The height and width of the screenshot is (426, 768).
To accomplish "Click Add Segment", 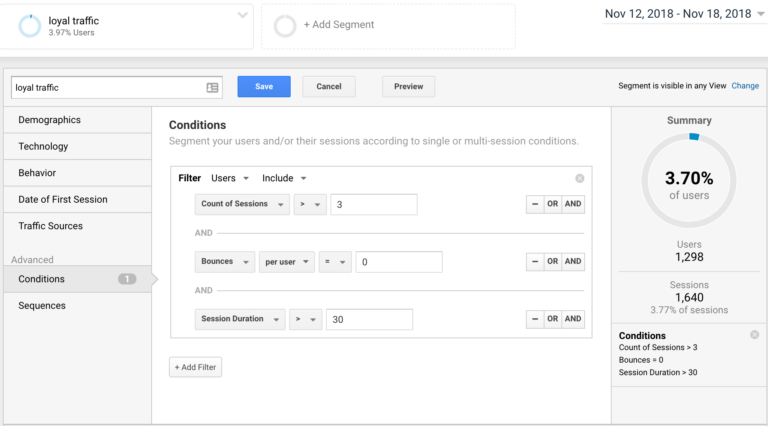I will tap(338, 24).
